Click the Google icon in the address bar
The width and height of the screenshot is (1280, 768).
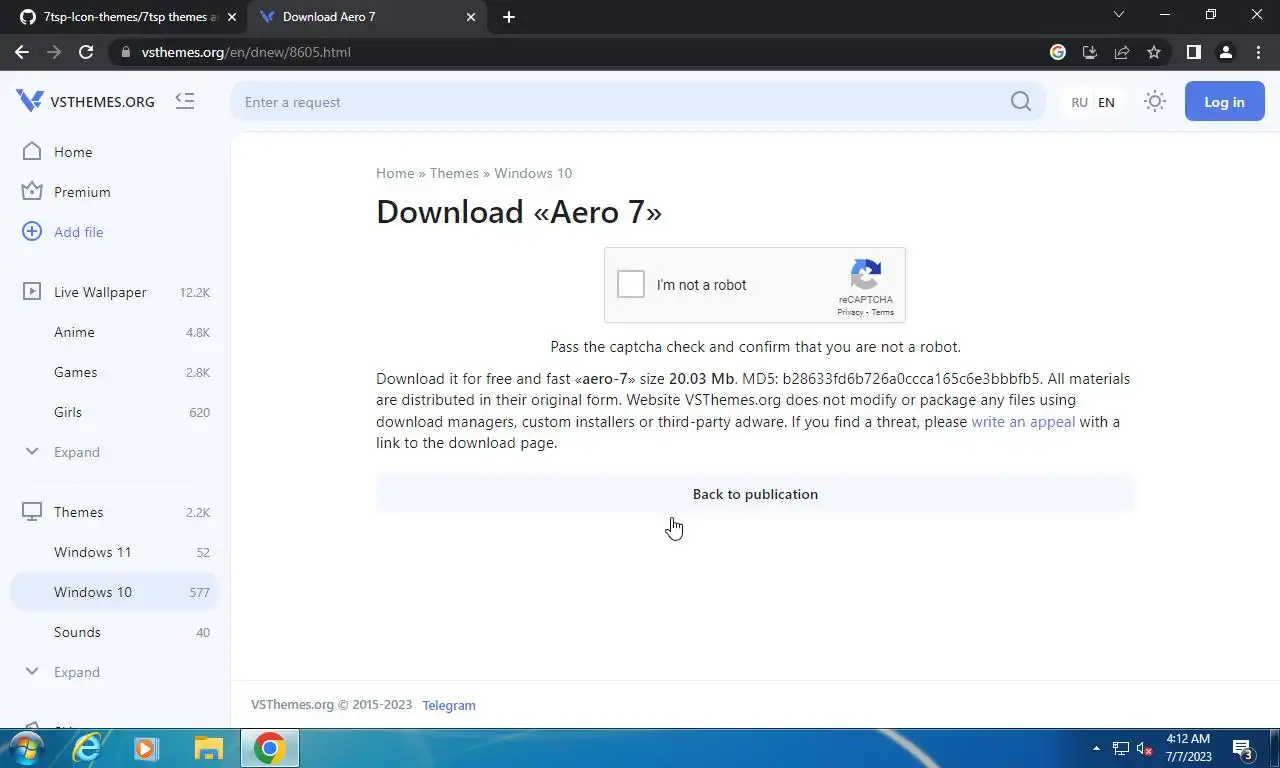coord(1058,52)
